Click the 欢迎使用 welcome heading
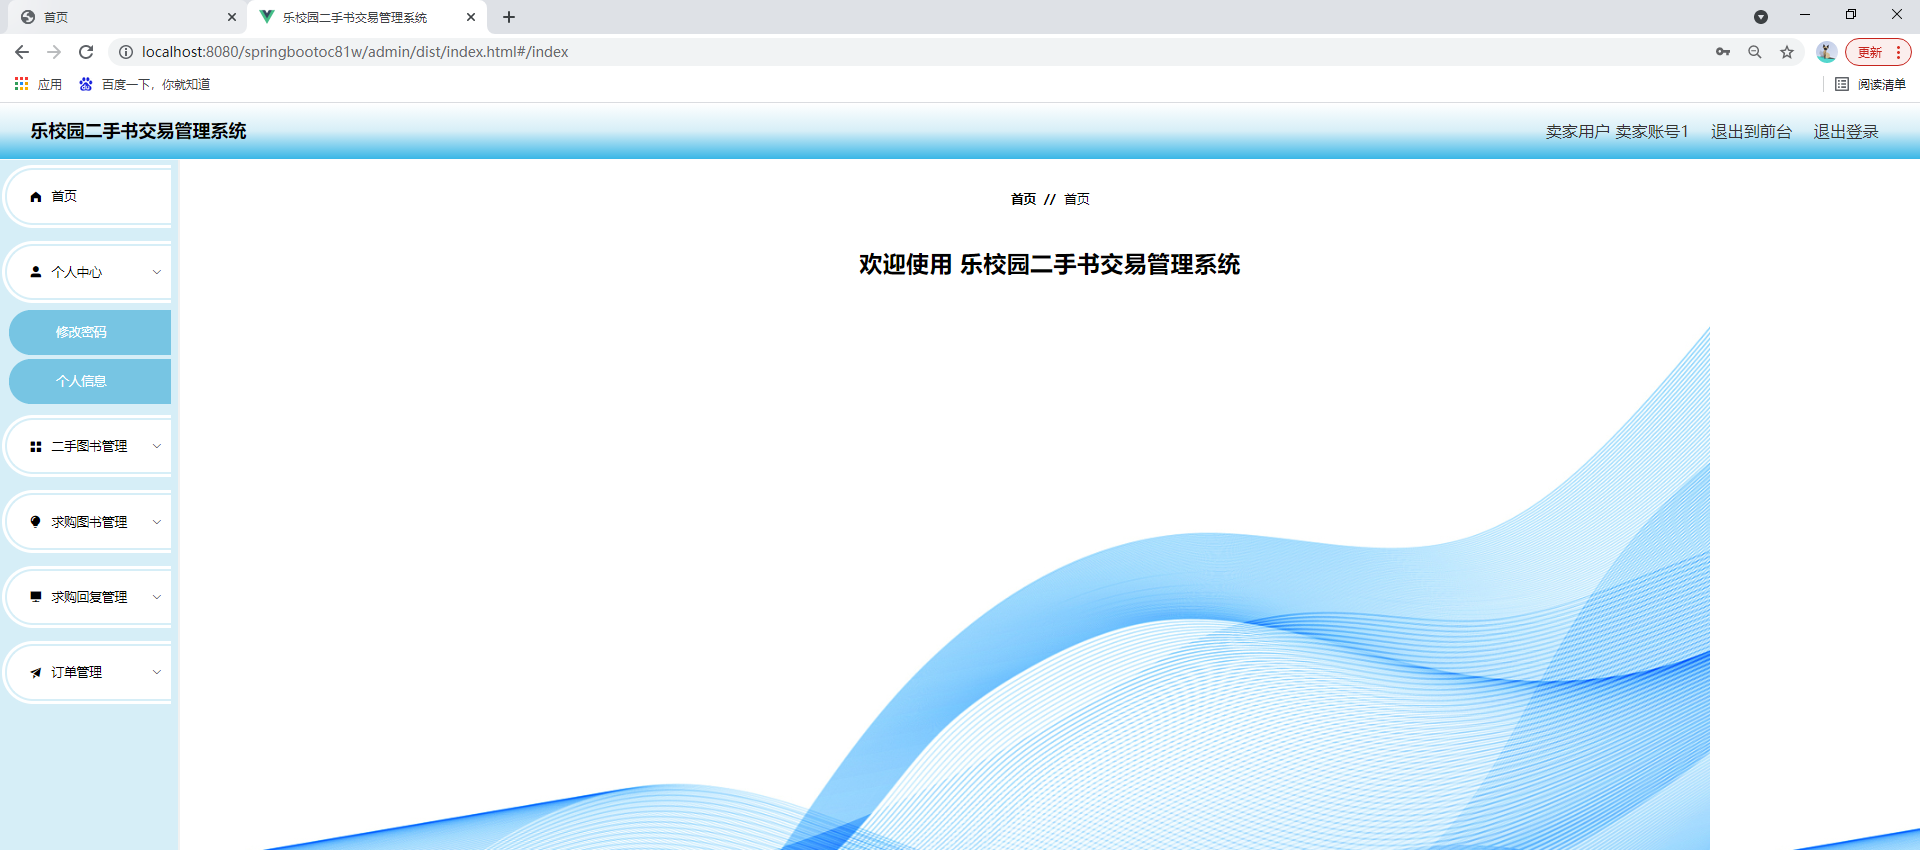 (x=1049, y=264)
